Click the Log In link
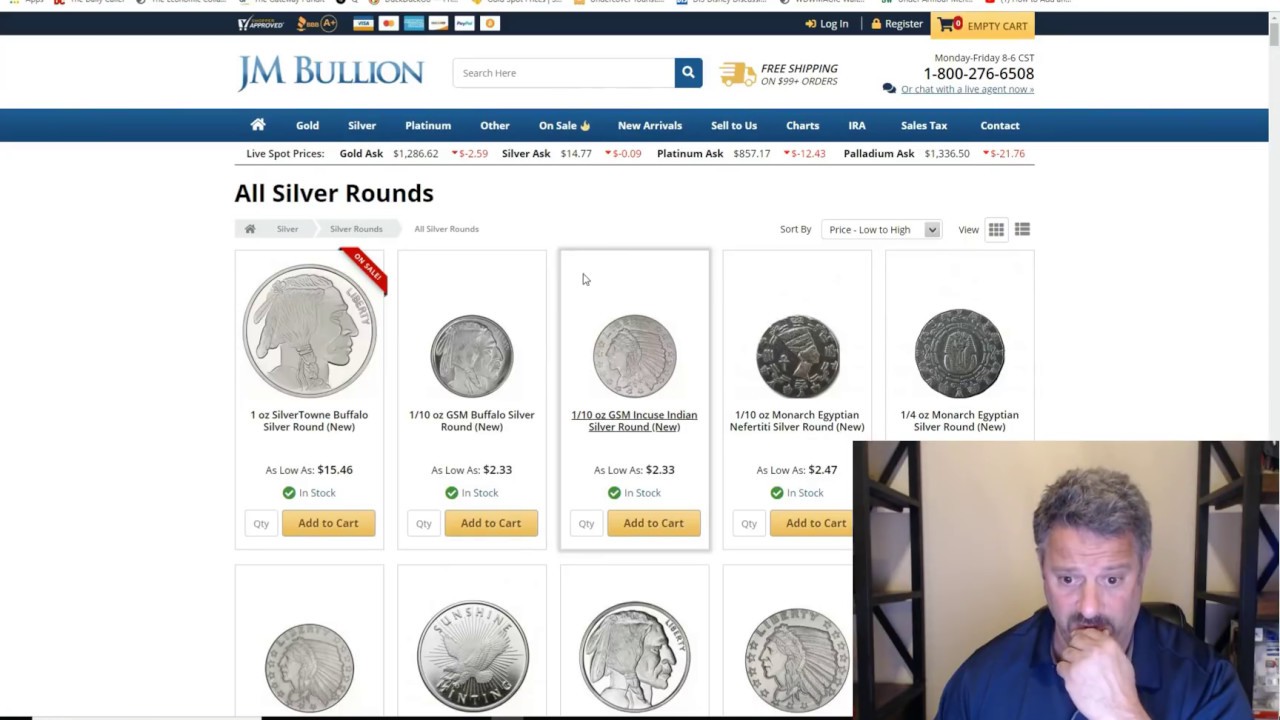This screenshot has height=720, width=1280. pos(827,24)
